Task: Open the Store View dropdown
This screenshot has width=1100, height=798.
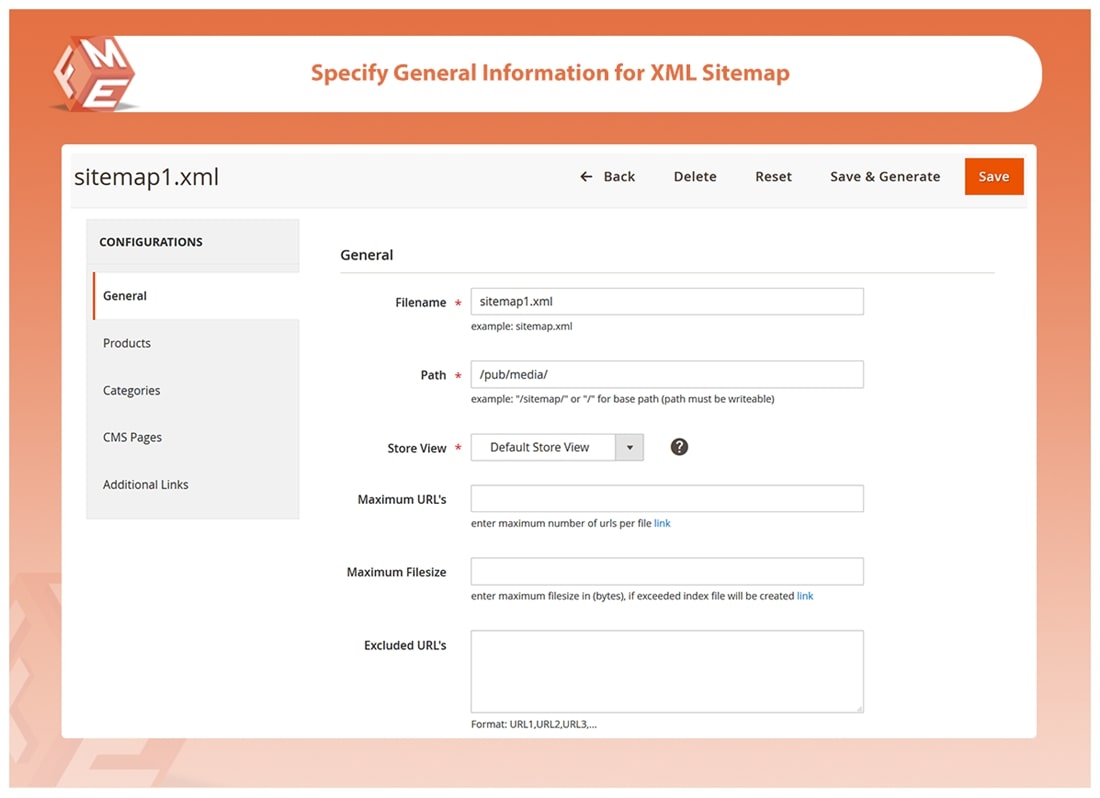Action: 557,447
